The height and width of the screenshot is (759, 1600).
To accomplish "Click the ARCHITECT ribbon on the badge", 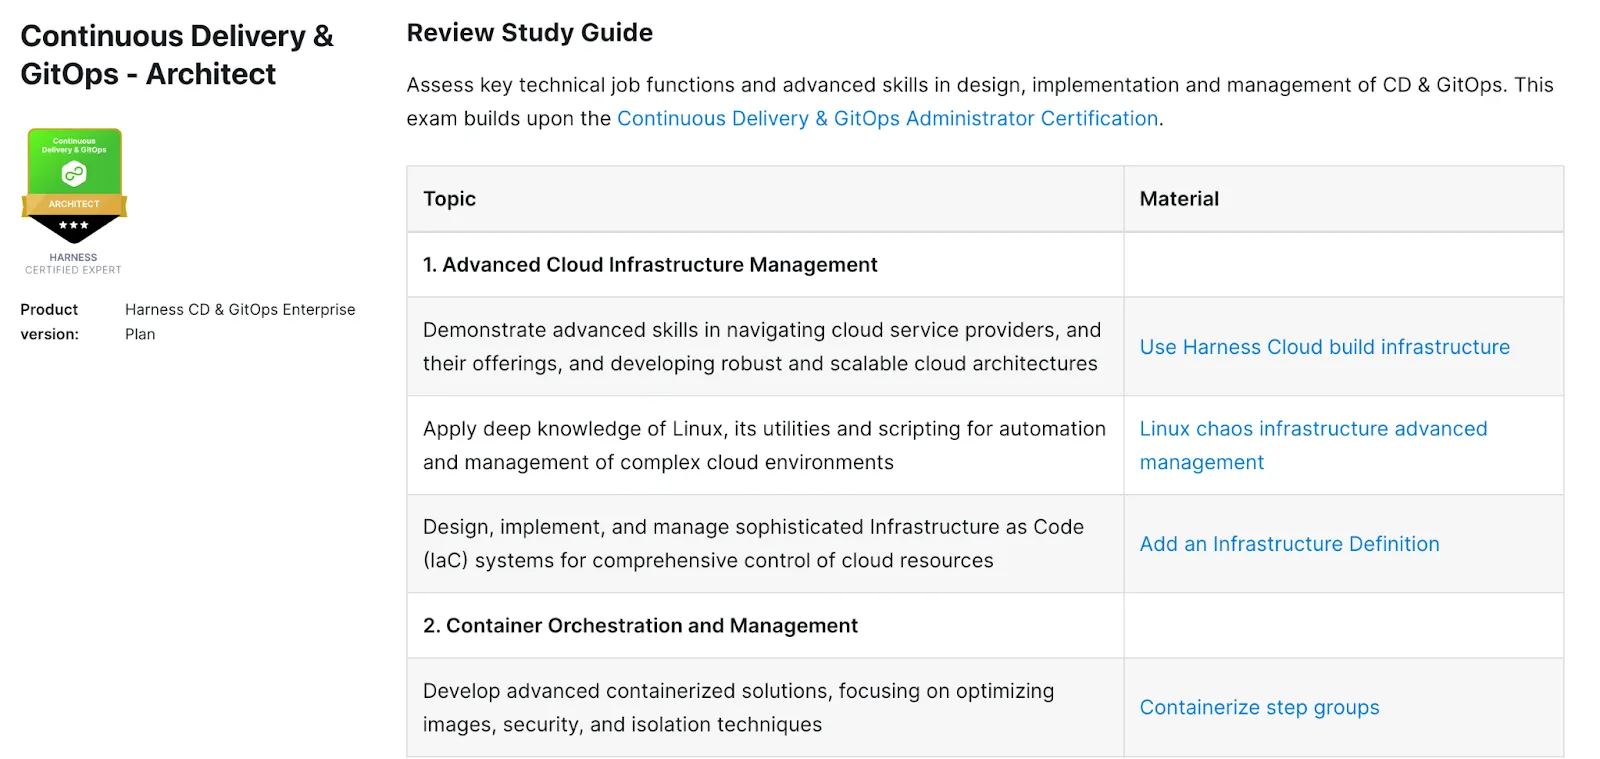I will 73,203.
